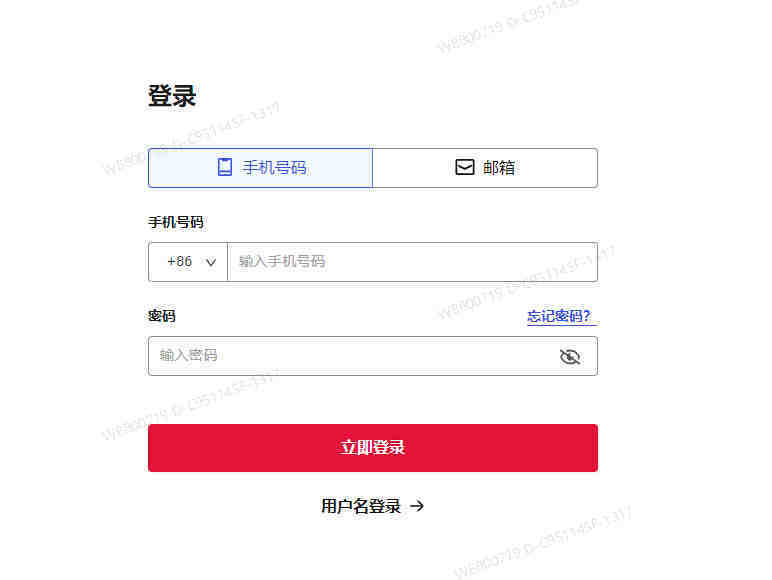Screen dimensions: 772x580
Task: Open the +86 country code dropdown
Action: point(188,262)
